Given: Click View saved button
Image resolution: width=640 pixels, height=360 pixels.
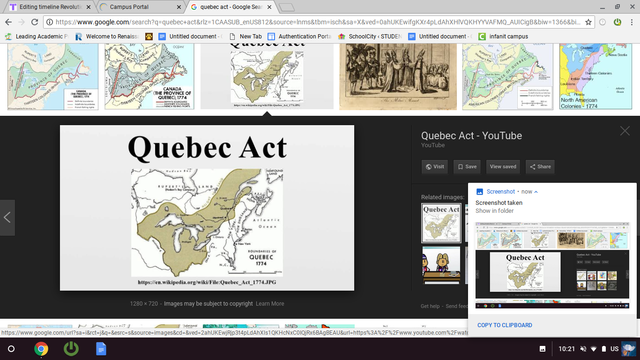Looking at the screenshot, I should [x=503, y=167].
